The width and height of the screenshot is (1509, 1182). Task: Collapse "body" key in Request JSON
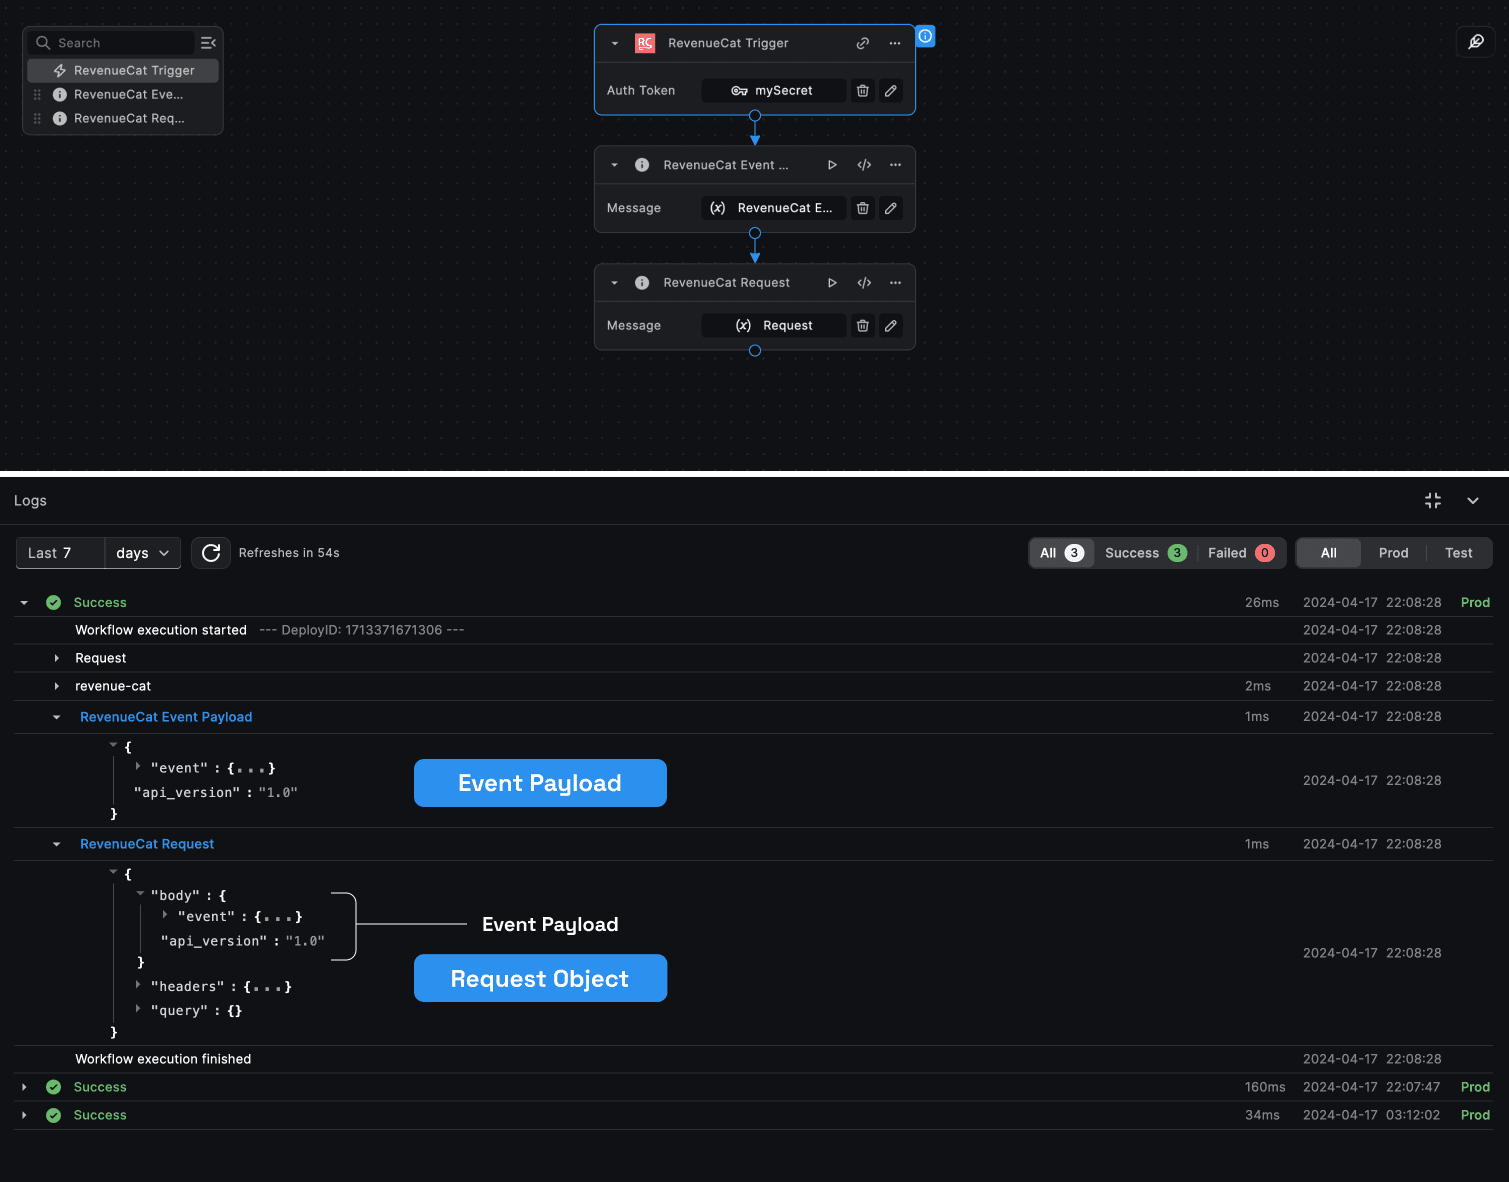(140, 894)
